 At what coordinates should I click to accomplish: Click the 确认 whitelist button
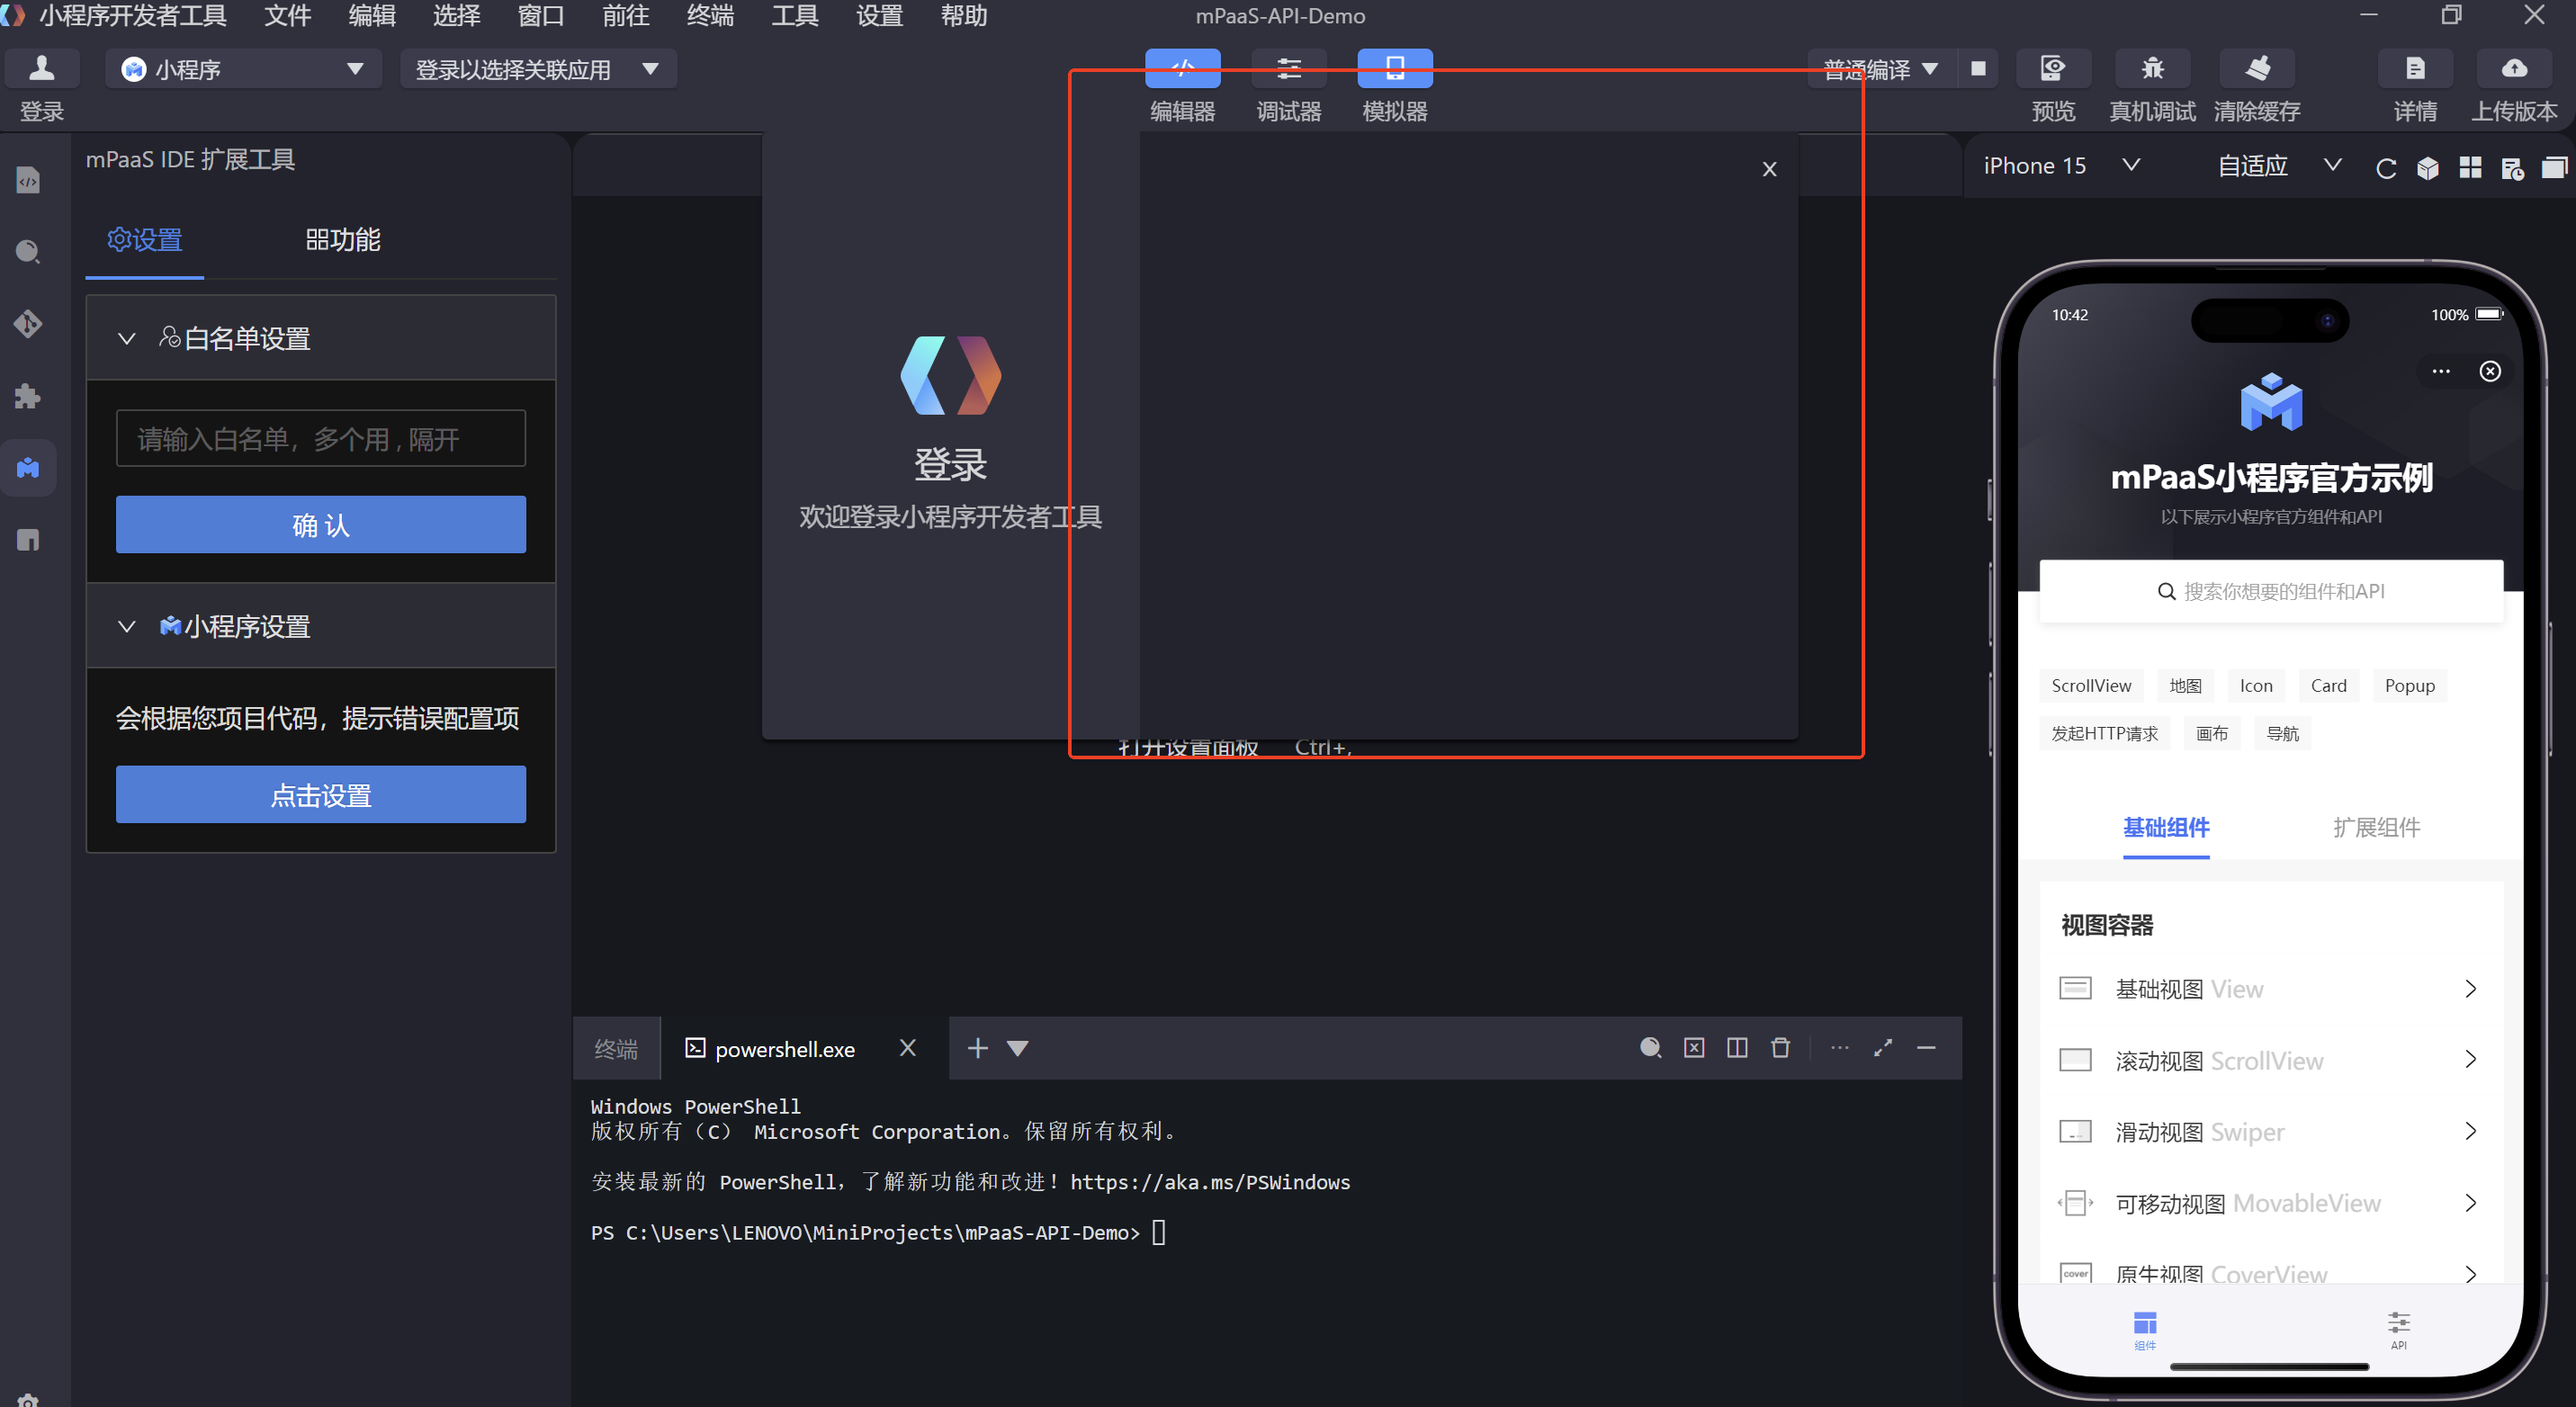[320, 525]
